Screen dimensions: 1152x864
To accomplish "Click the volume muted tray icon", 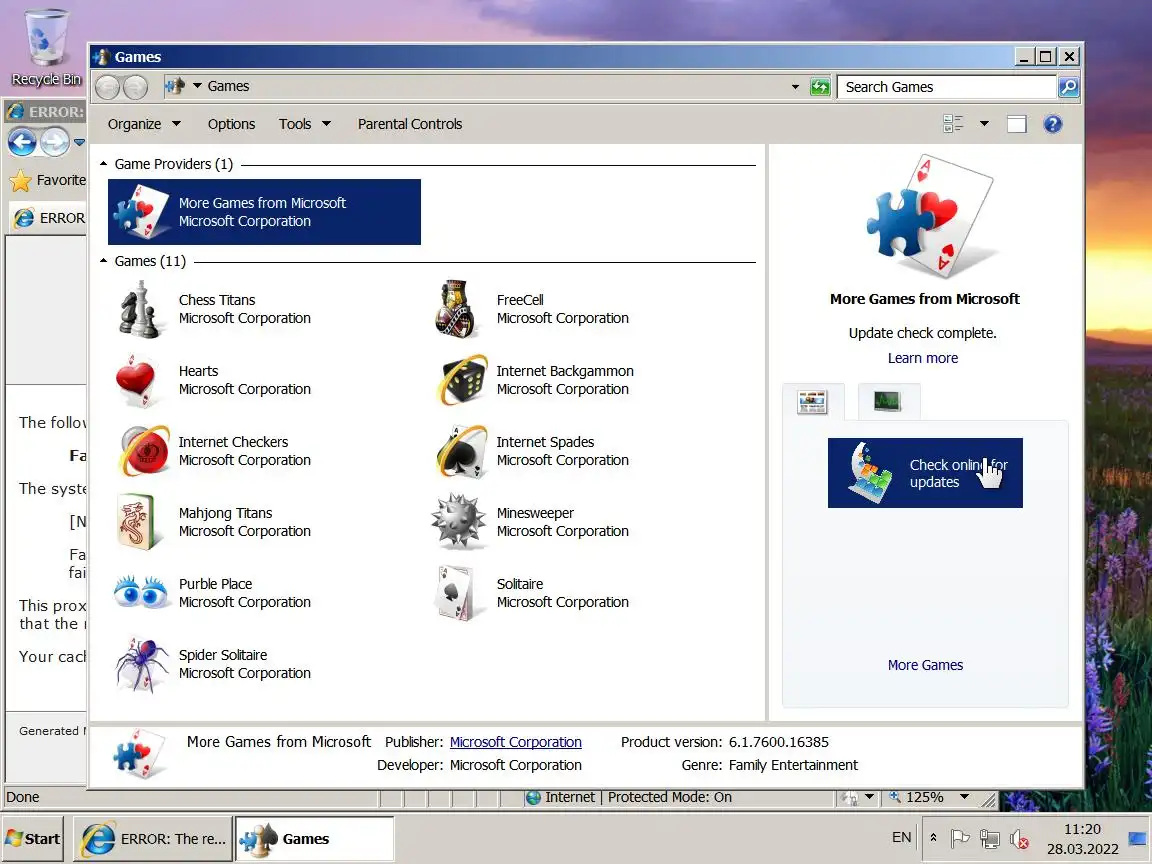I will (1018, 838).
